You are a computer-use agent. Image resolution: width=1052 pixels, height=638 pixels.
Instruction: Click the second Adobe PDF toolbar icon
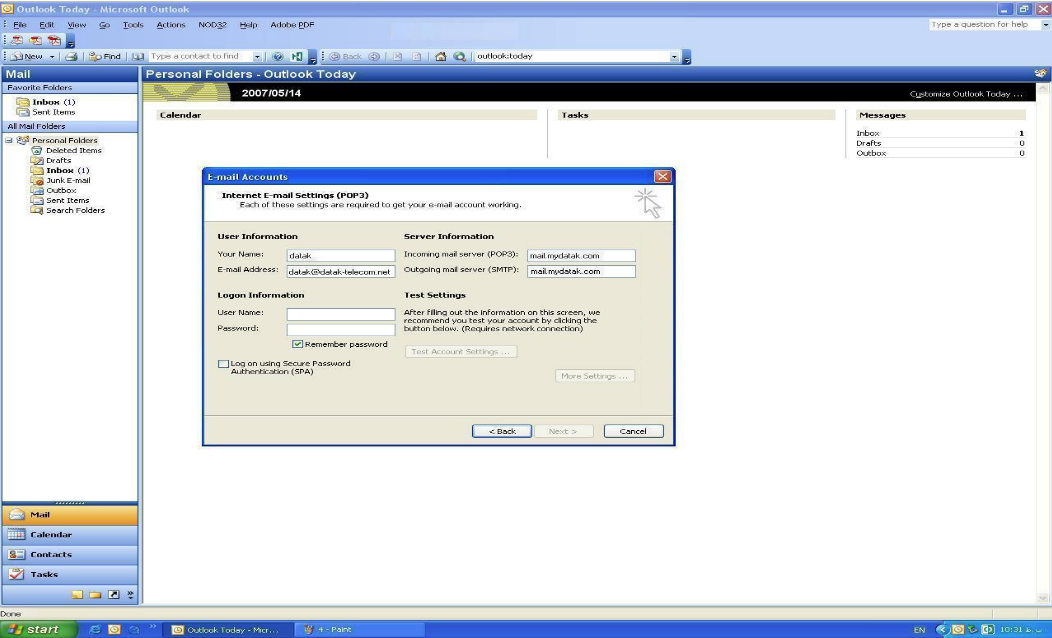point(36,41)
